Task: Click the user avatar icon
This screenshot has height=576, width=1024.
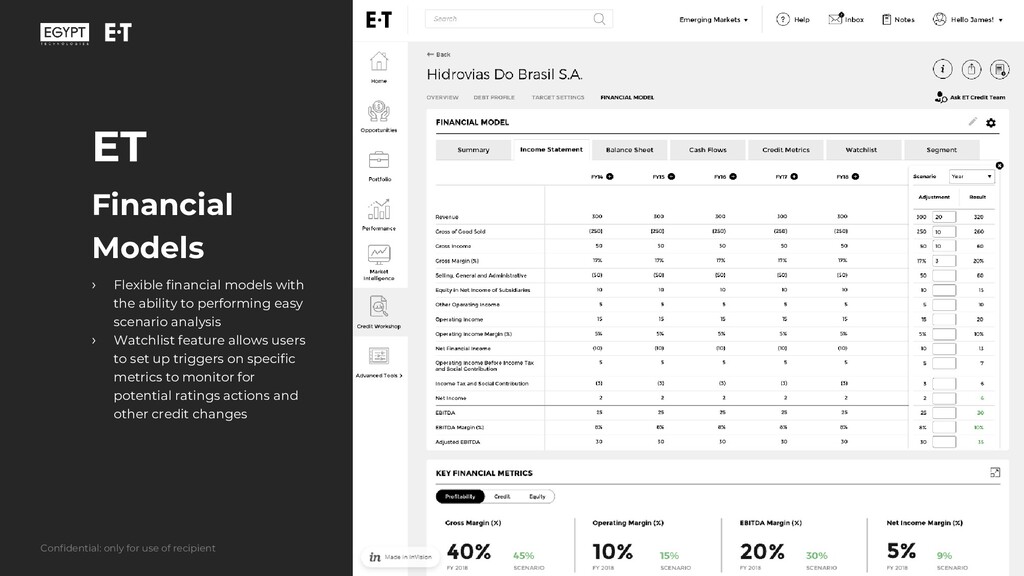Action: coord(939,20)
